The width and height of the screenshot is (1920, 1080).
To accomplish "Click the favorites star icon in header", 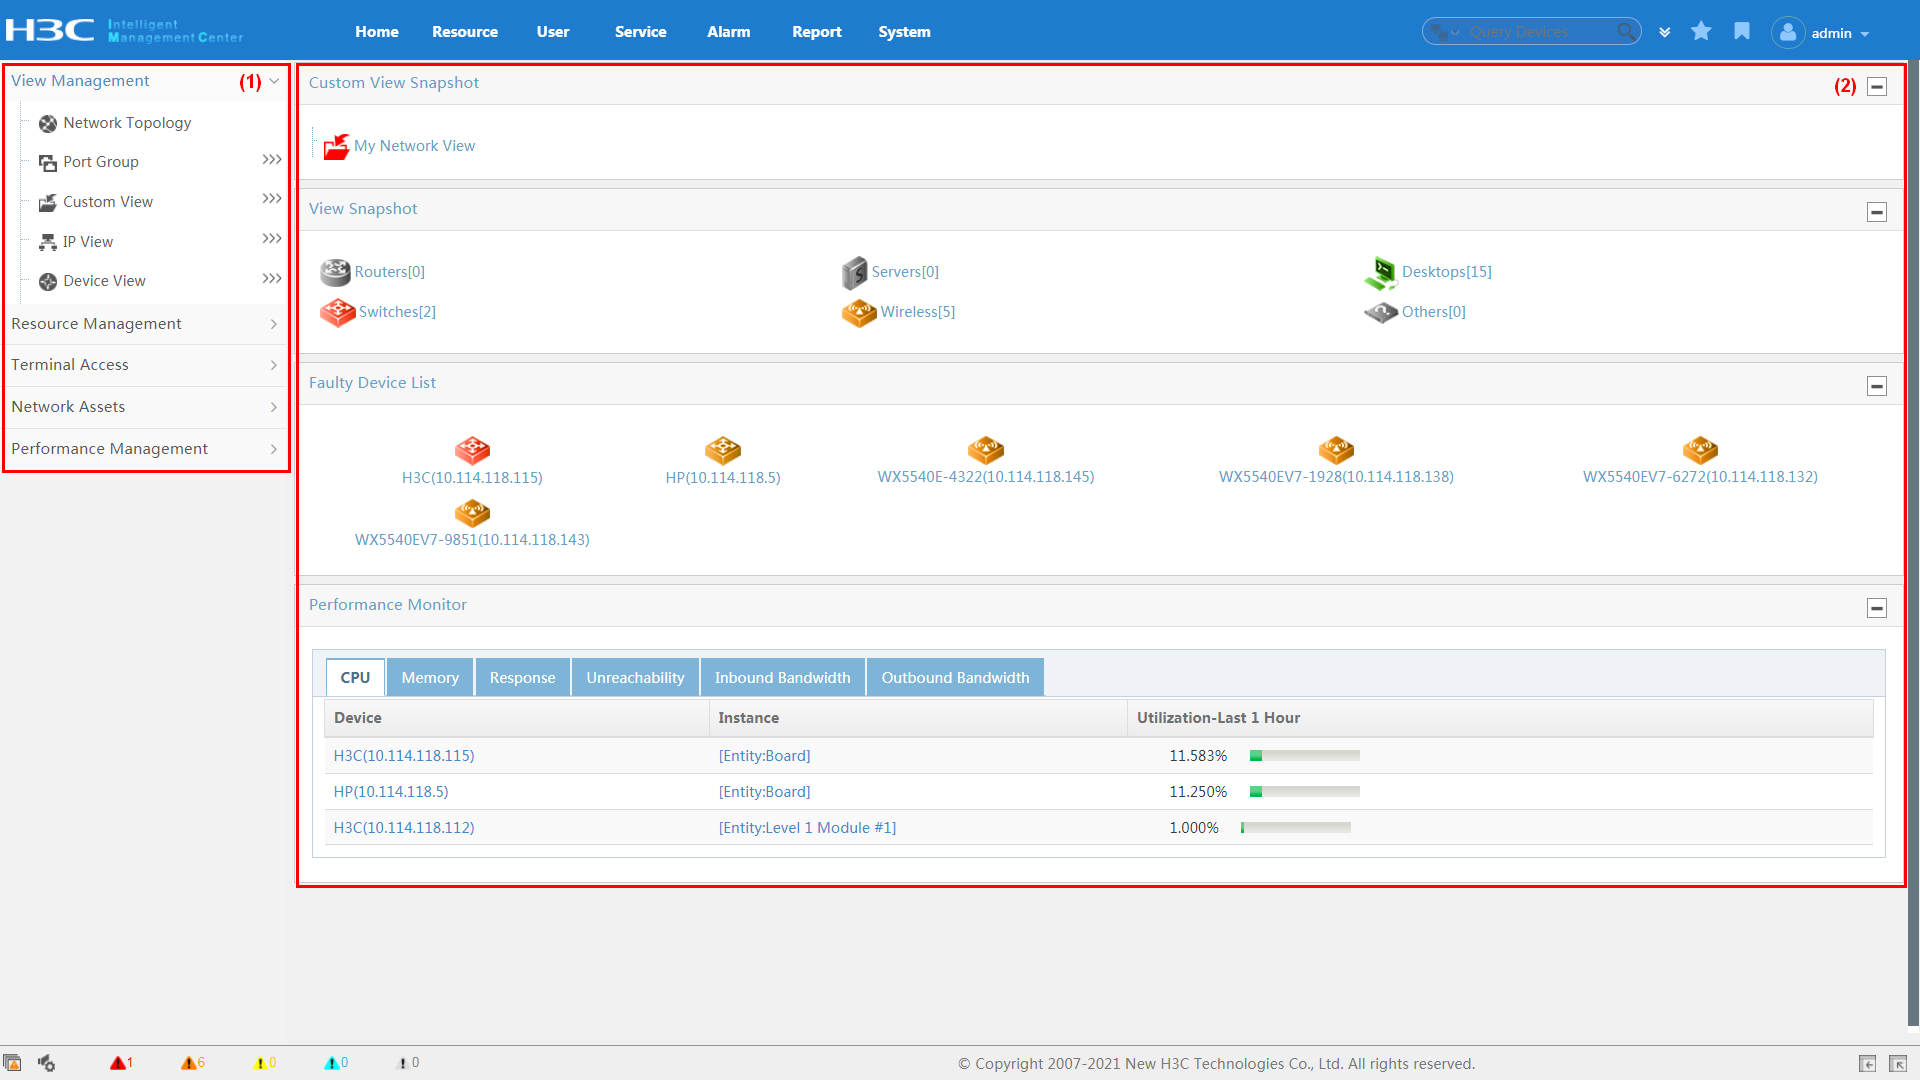I will pos(1701,32).
